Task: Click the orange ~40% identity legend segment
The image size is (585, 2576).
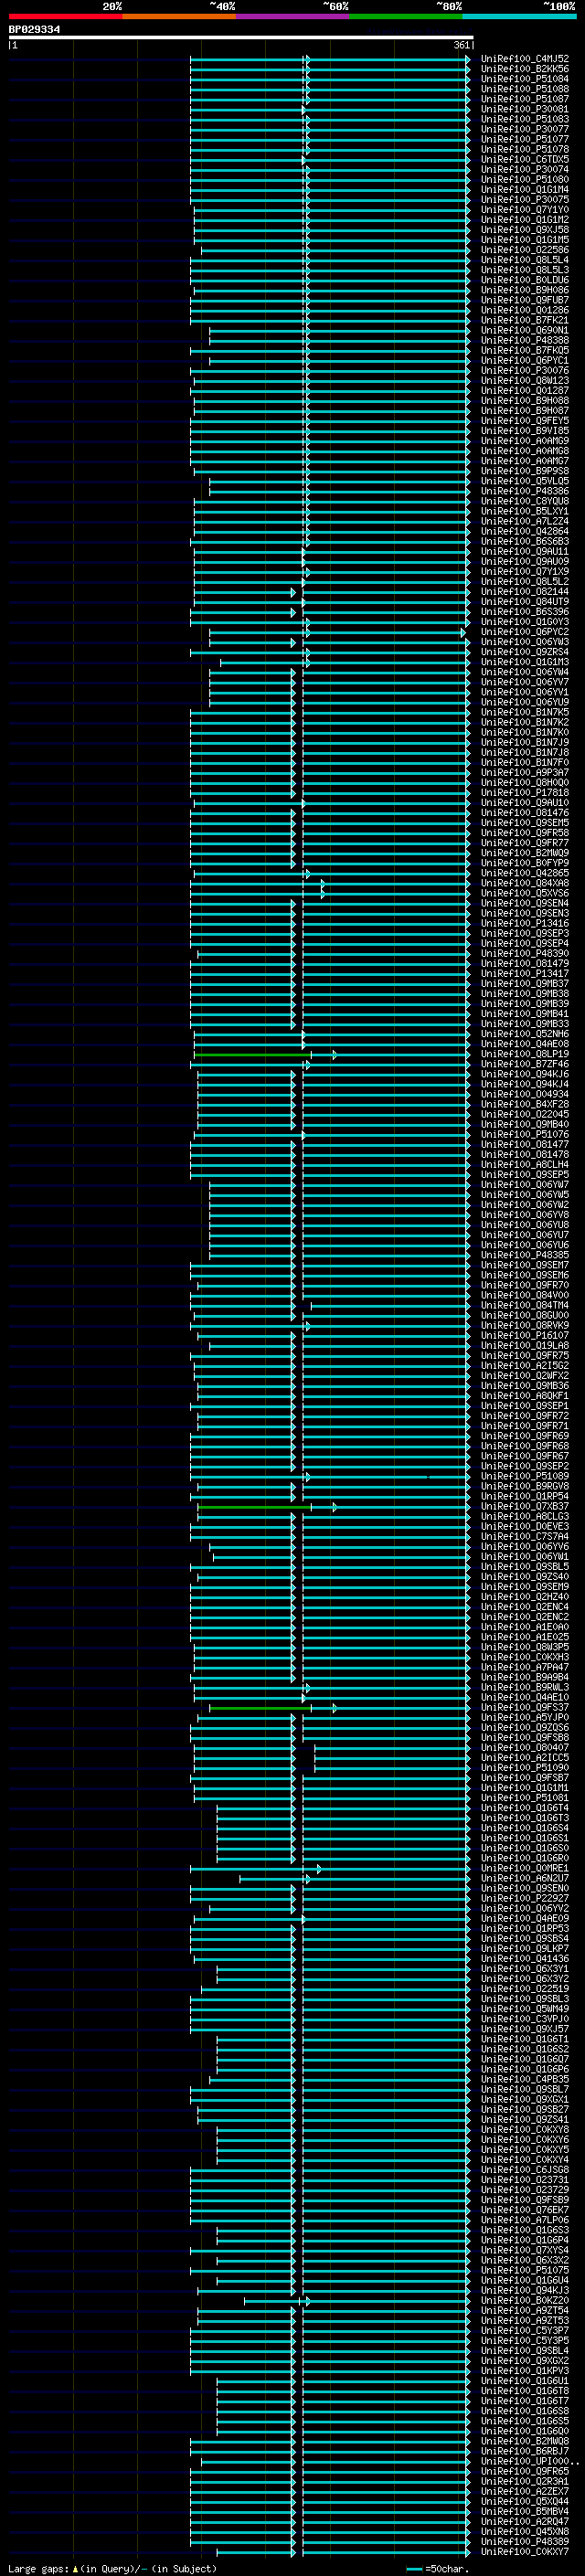Action: 179,16
